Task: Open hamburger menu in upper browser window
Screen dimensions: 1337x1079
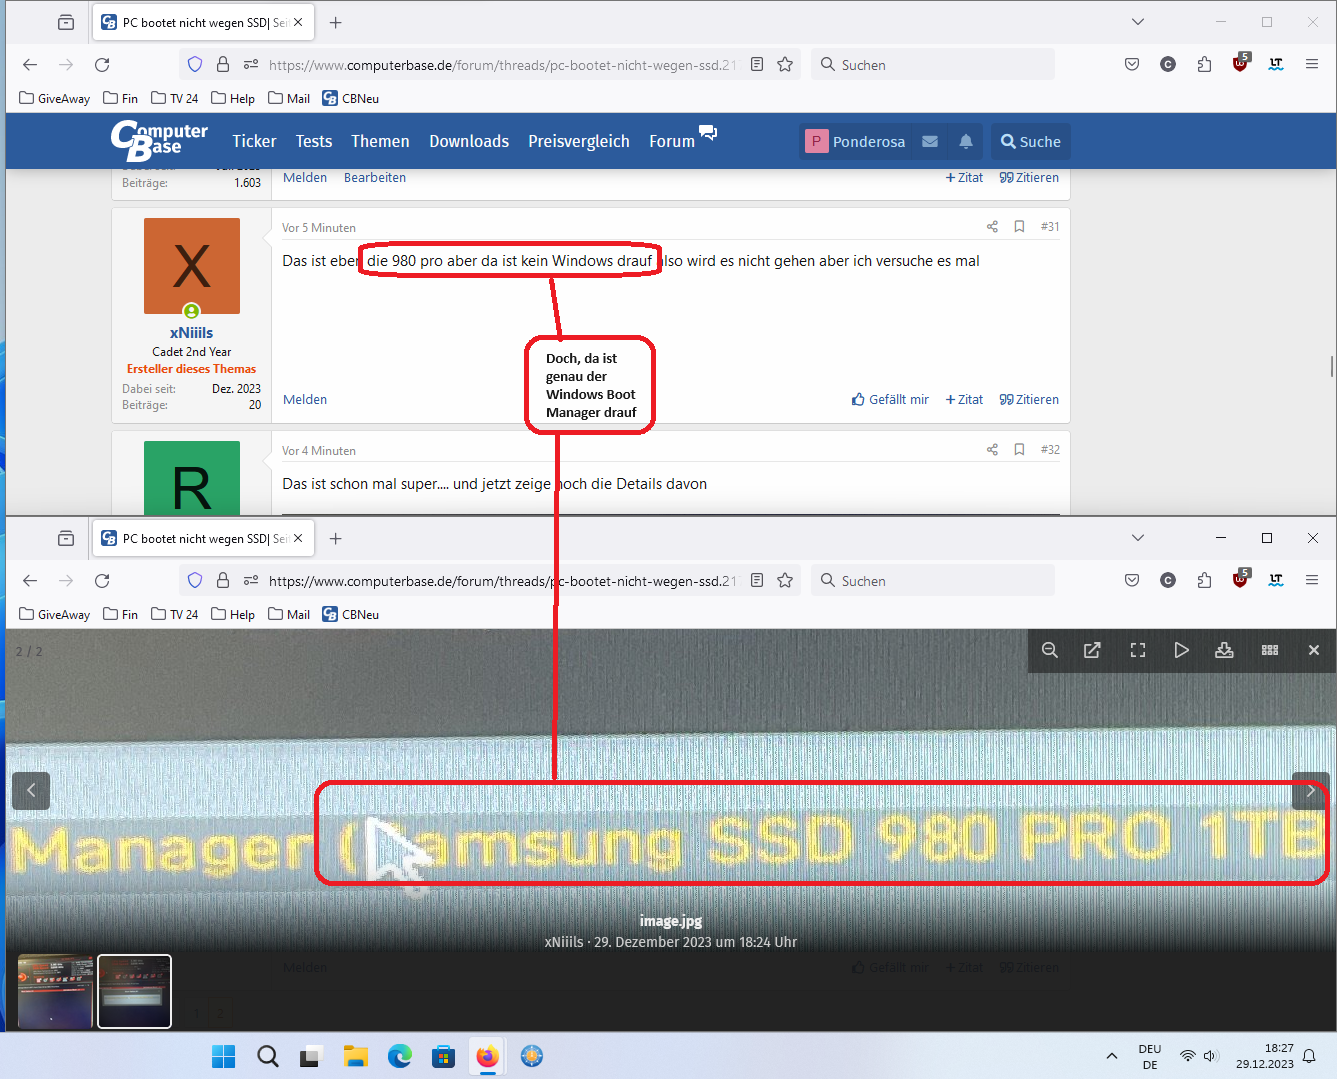Action: (1312, 65)
